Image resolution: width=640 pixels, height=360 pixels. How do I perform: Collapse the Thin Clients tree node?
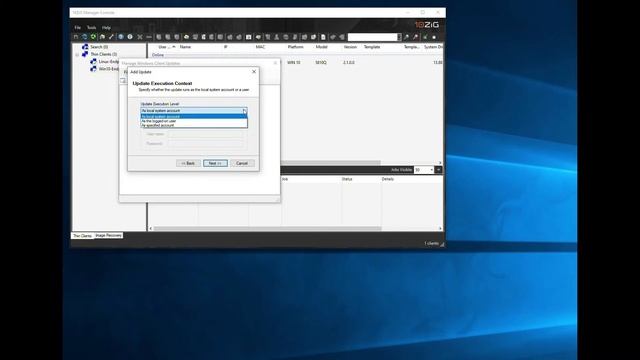pos(77,54)
